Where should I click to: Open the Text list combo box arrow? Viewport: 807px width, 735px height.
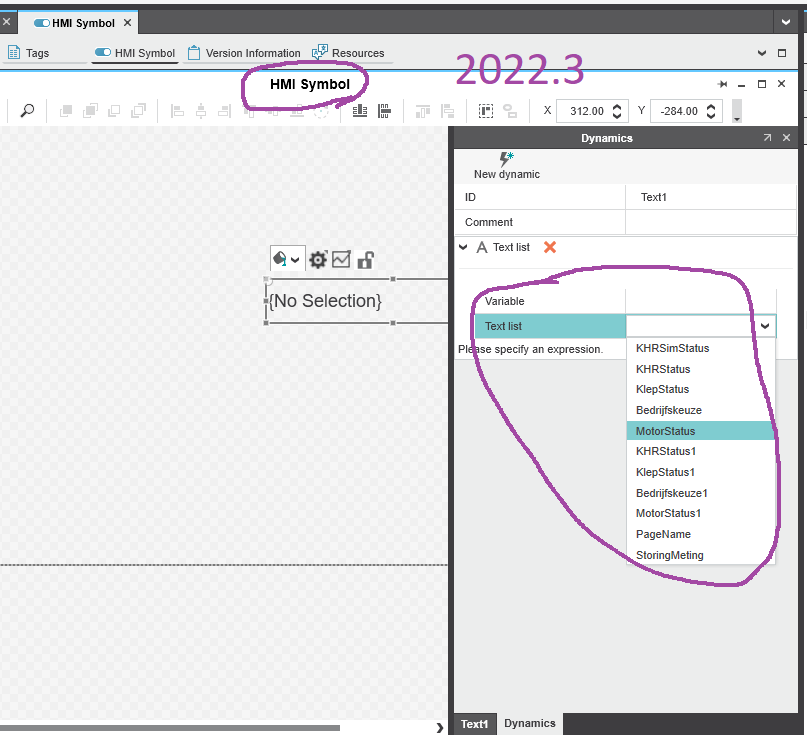tap(765, 326)
